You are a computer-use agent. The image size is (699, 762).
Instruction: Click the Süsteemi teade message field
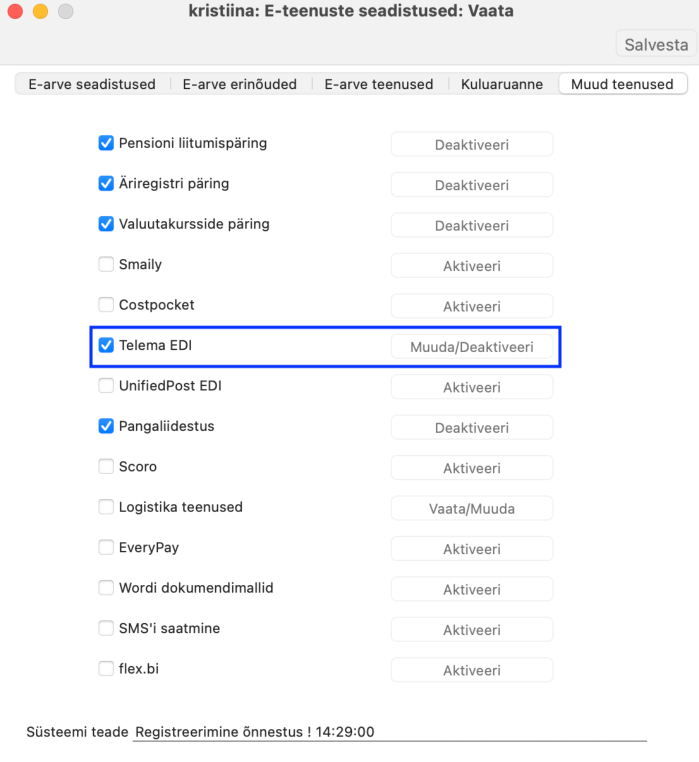(390, 732)
